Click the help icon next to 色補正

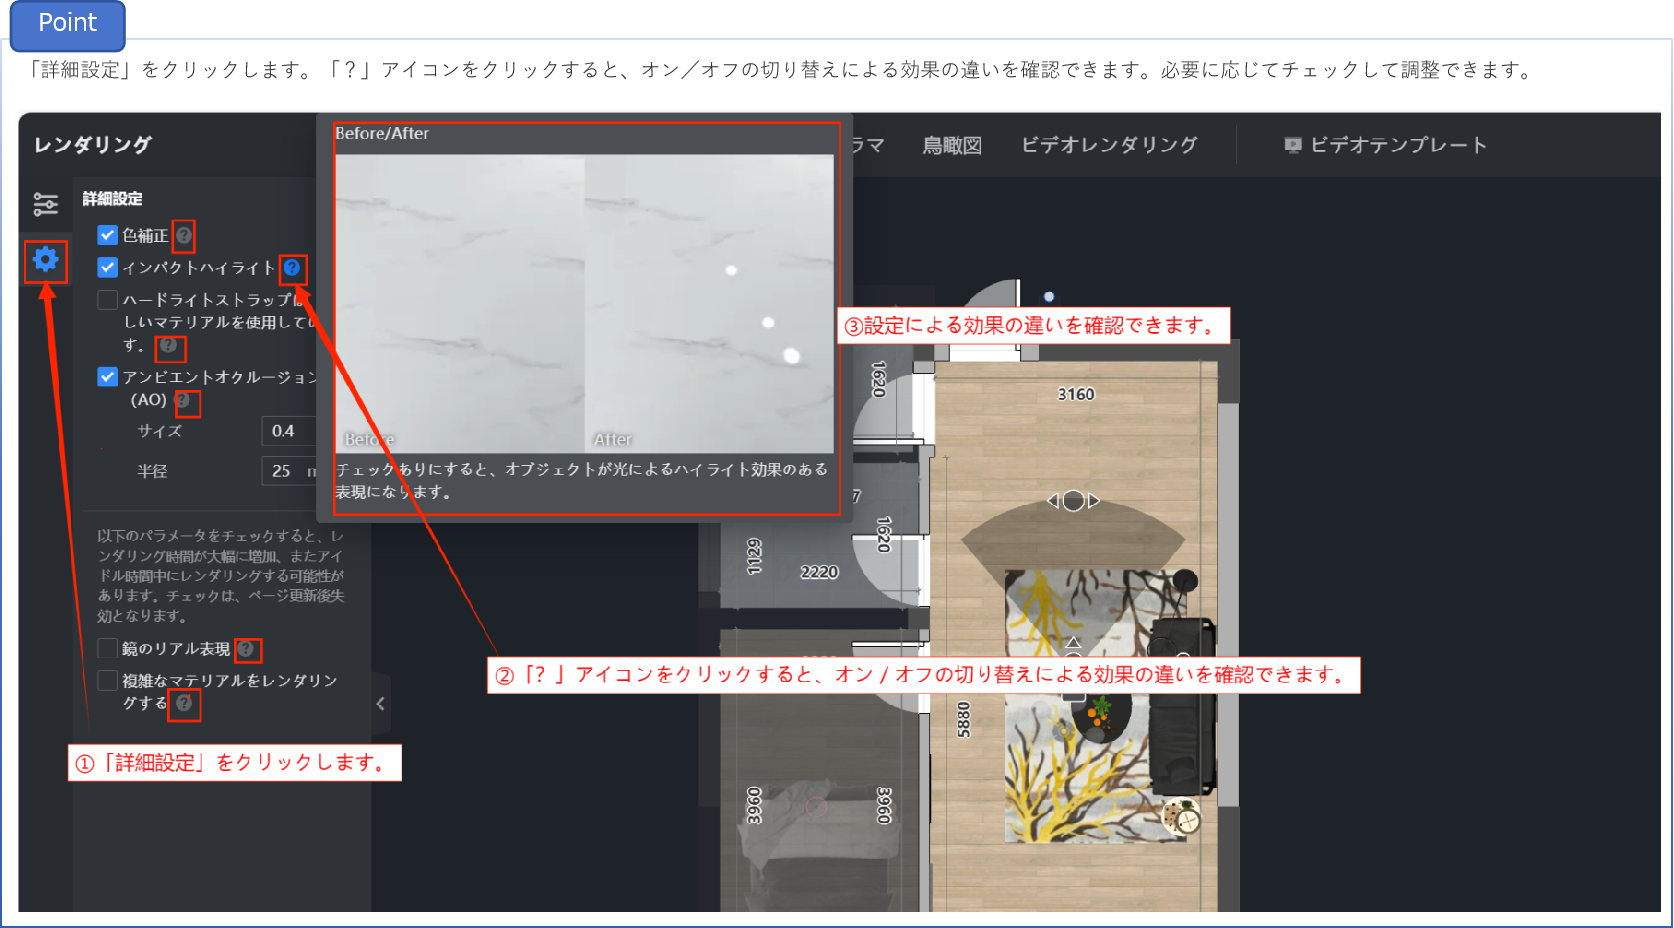(x=184, y=236)
